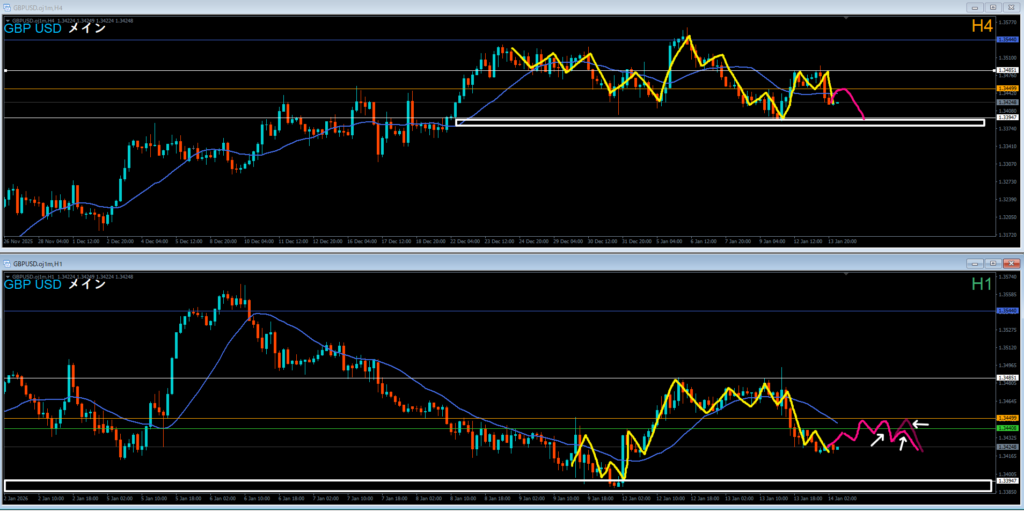Image resolution: width=1024 pixels, height=511 pixels.
Task: Select the orange 1.34499 price label on H1
Action: (x=1008, y=419)
